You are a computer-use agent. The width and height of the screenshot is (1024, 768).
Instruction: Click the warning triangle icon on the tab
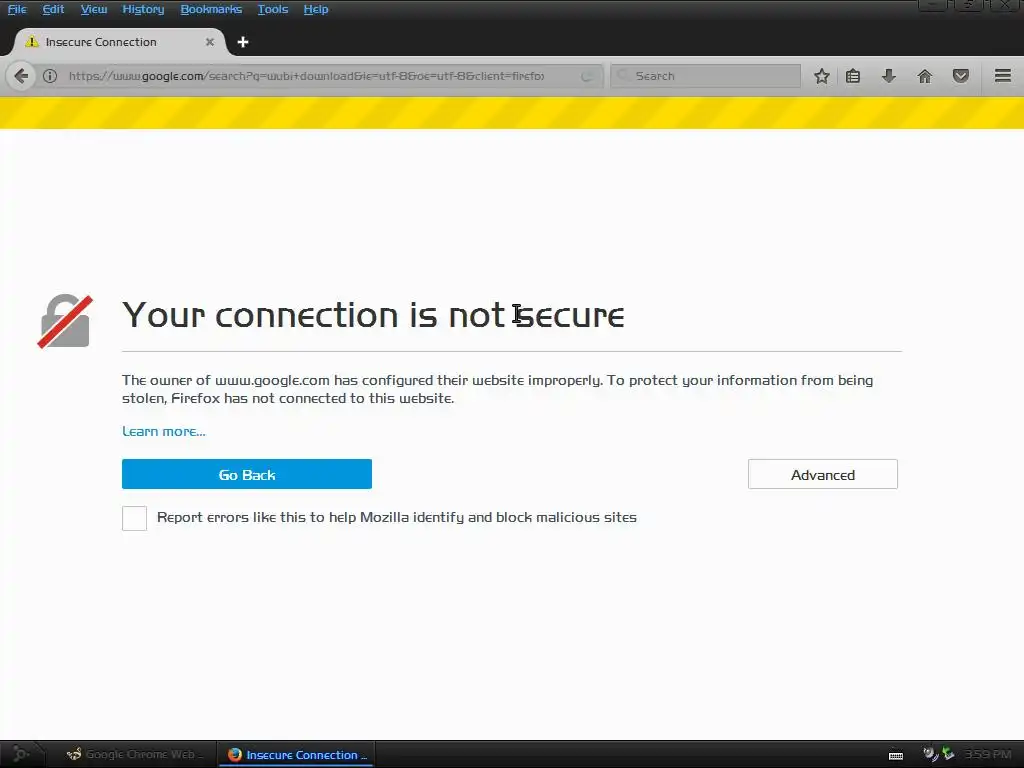click(31, 42)
